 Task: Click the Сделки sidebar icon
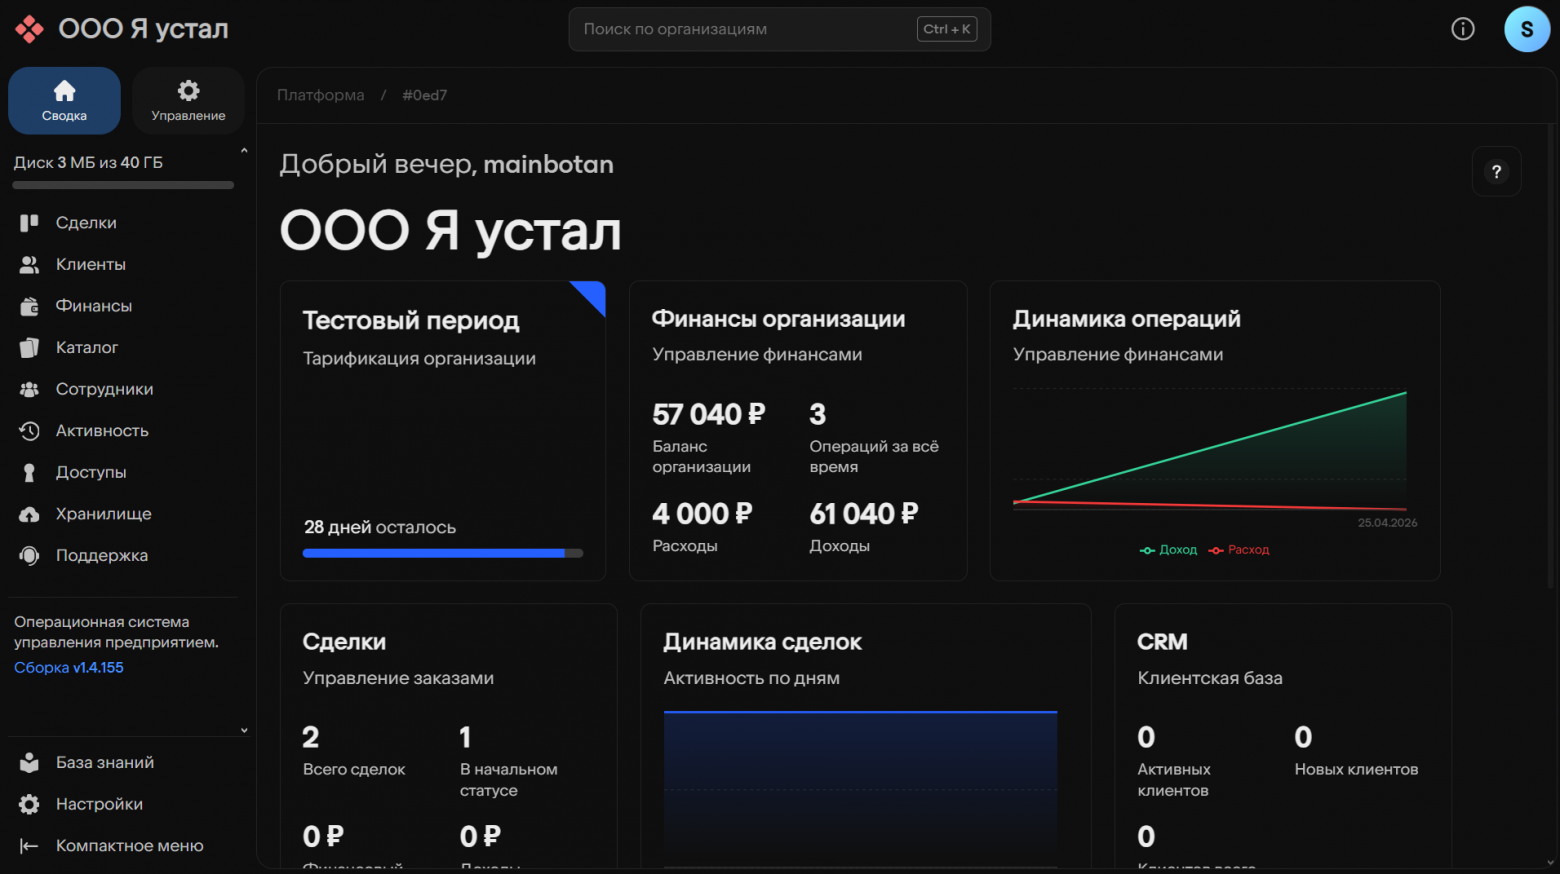click(29, 222)
